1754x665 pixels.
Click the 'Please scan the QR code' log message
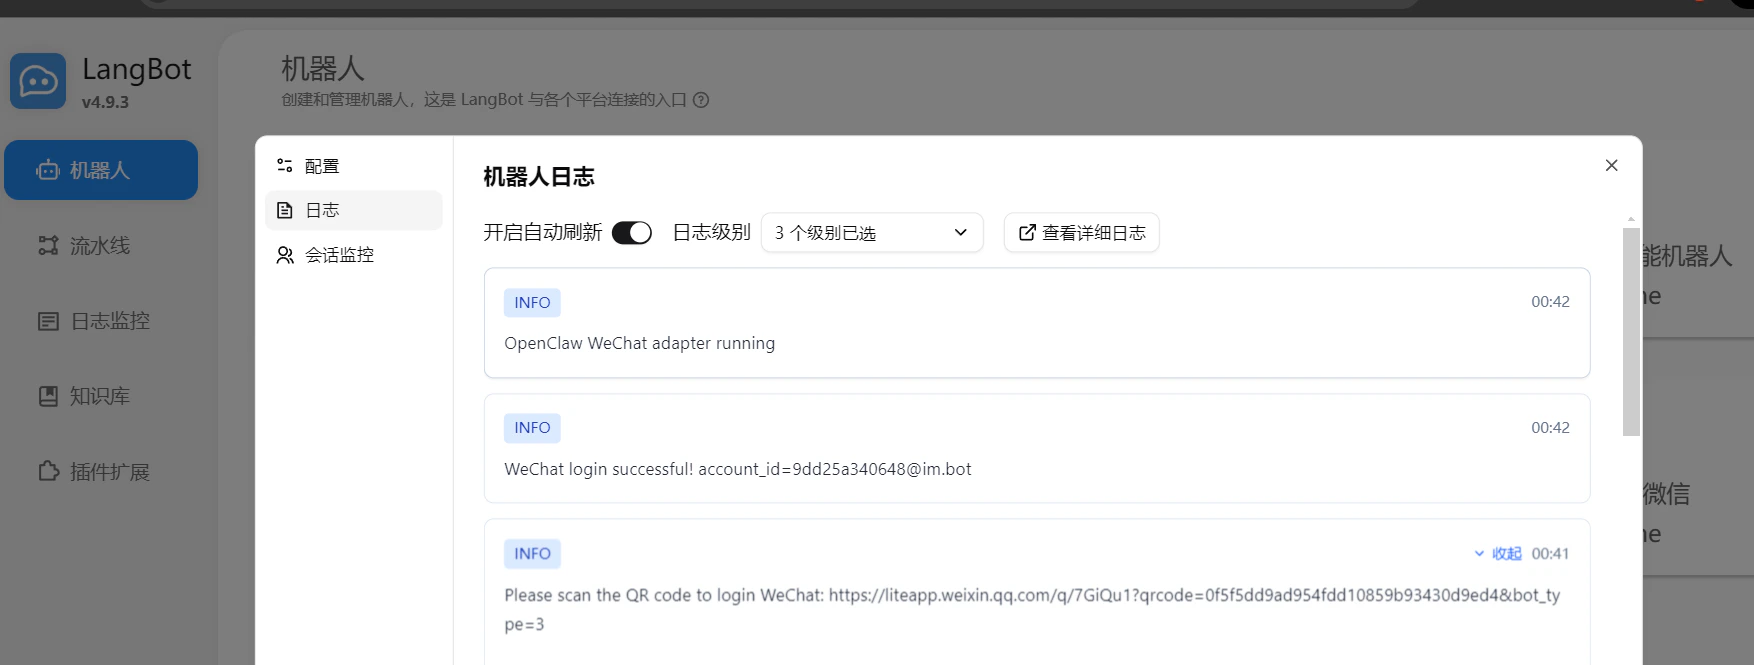[1032, 609]
